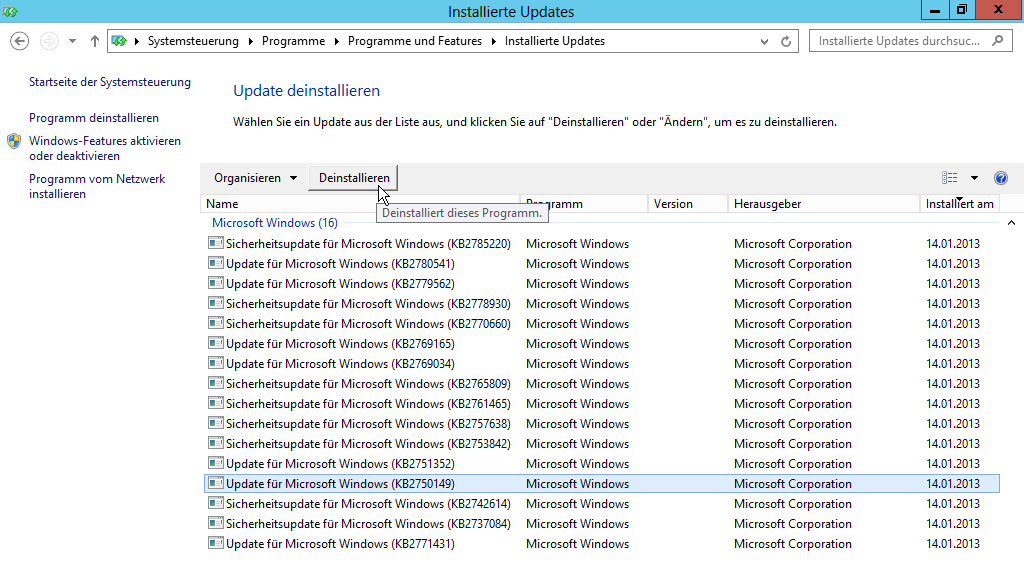Click the Up one level arrow

tap(95, 41)
